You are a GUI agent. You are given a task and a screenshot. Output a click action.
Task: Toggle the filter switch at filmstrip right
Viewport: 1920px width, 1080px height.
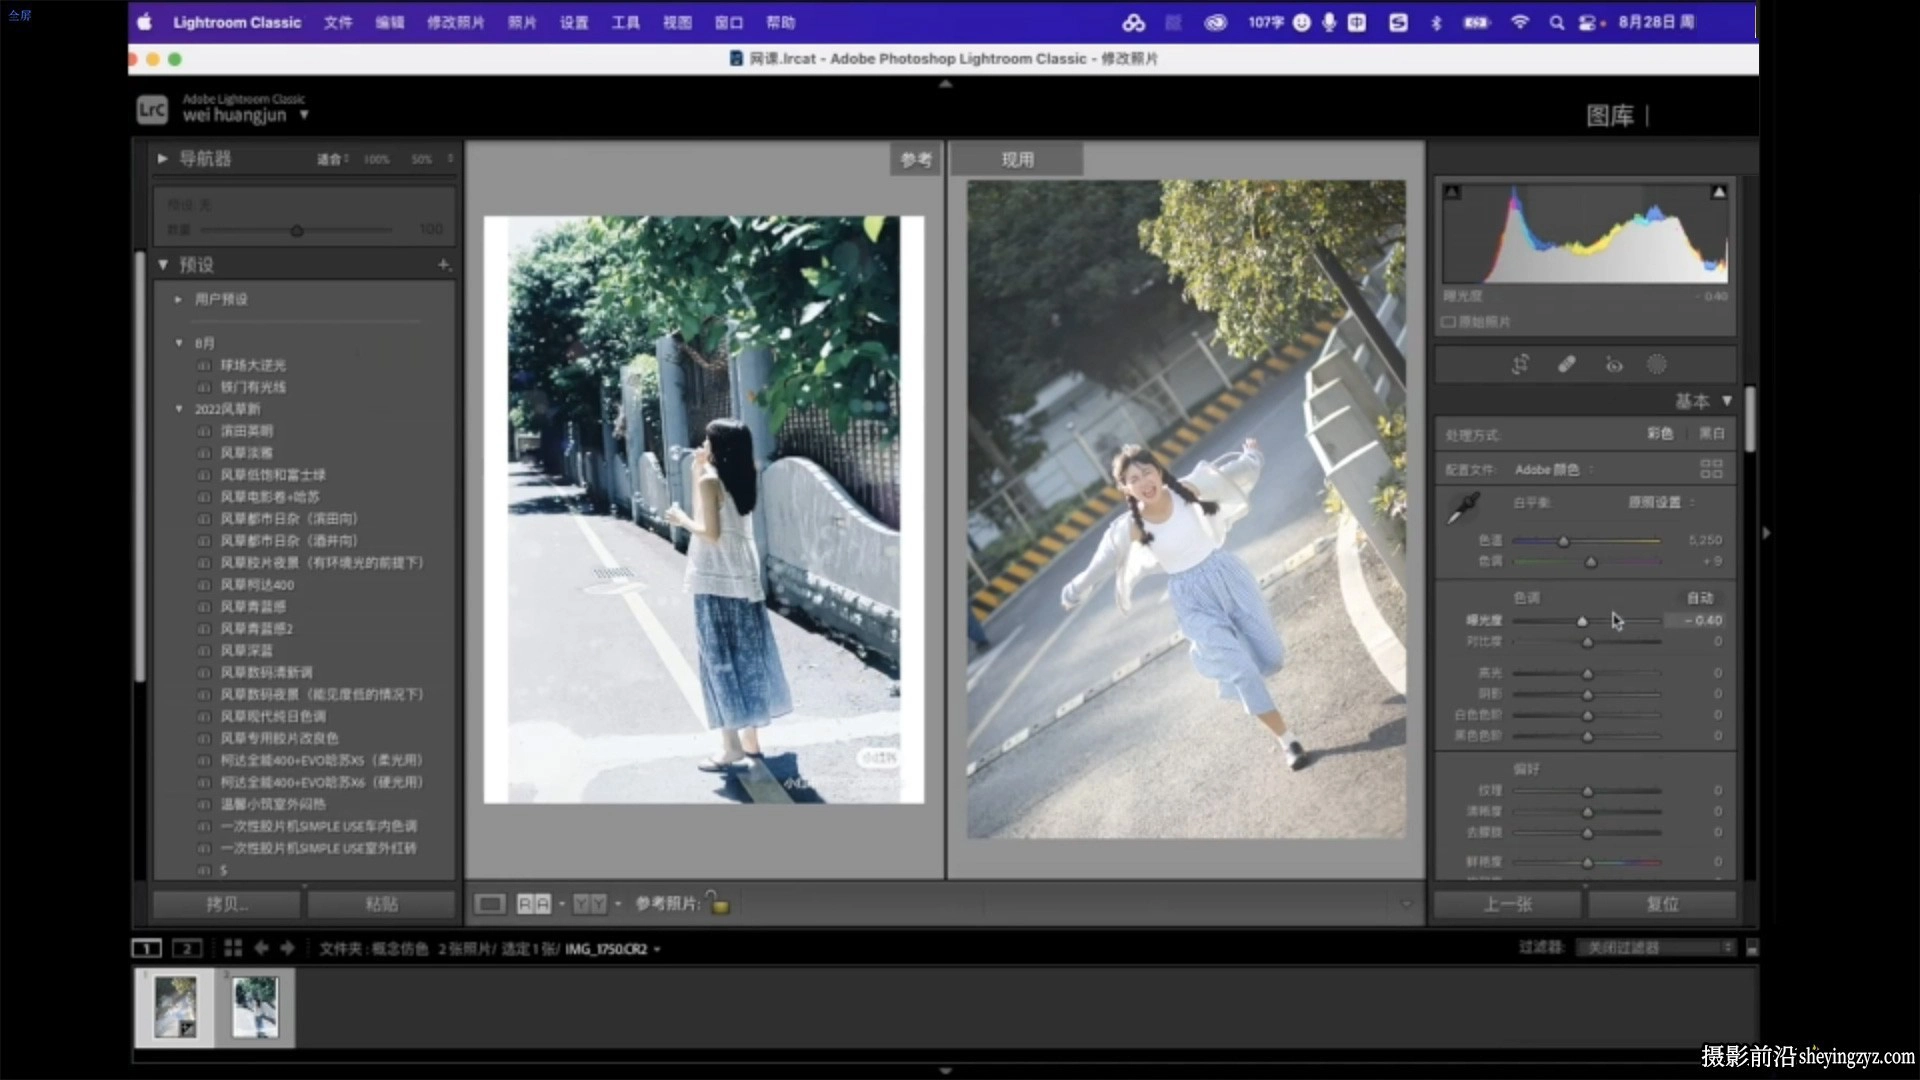point(1752,947)
